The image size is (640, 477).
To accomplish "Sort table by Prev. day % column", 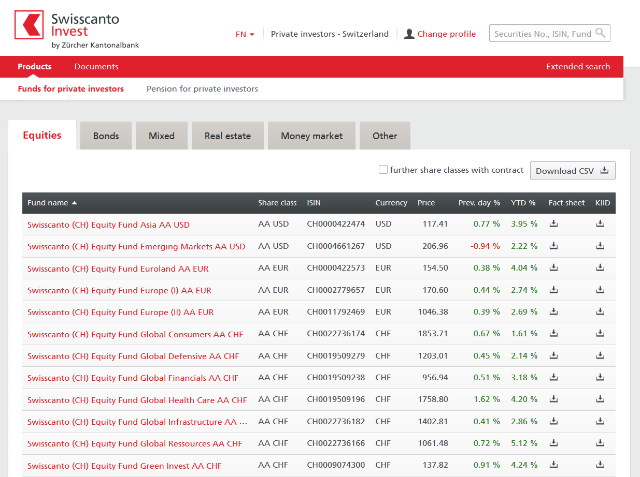I will click(x=479, y=203).
